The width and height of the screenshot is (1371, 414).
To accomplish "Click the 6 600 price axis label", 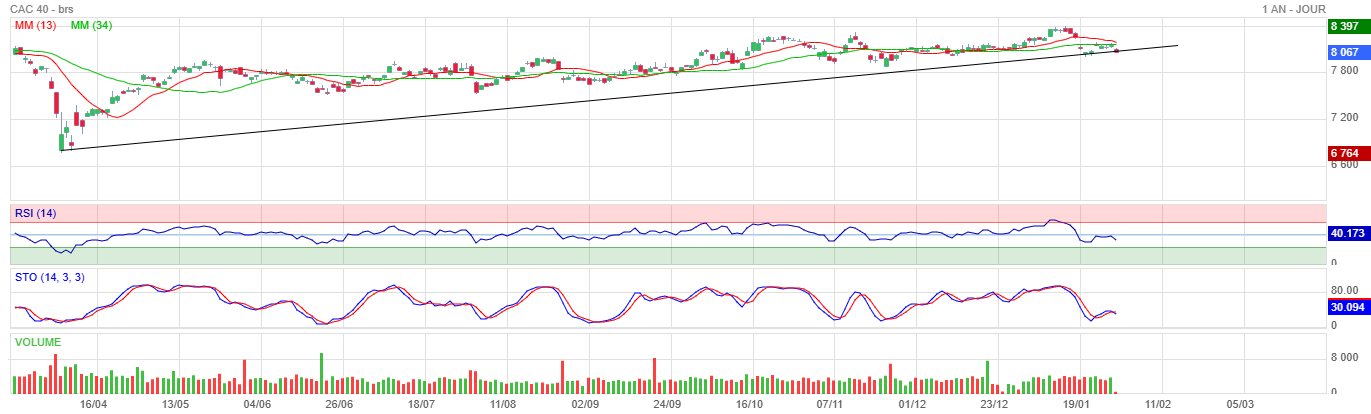I will click(x=1343, y=165).
